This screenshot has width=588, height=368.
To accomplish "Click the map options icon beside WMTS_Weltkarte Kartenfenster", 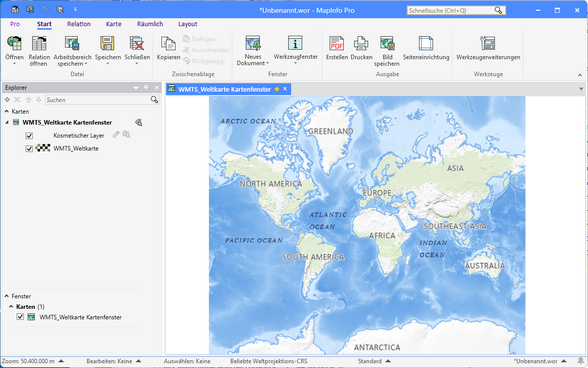I will pos(138,123).
